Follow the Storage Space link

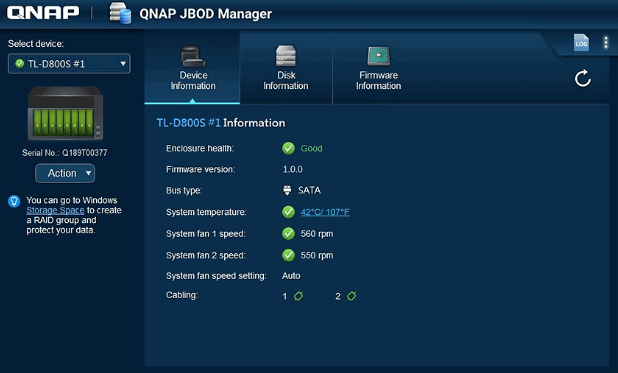click(x=55, y=210)
